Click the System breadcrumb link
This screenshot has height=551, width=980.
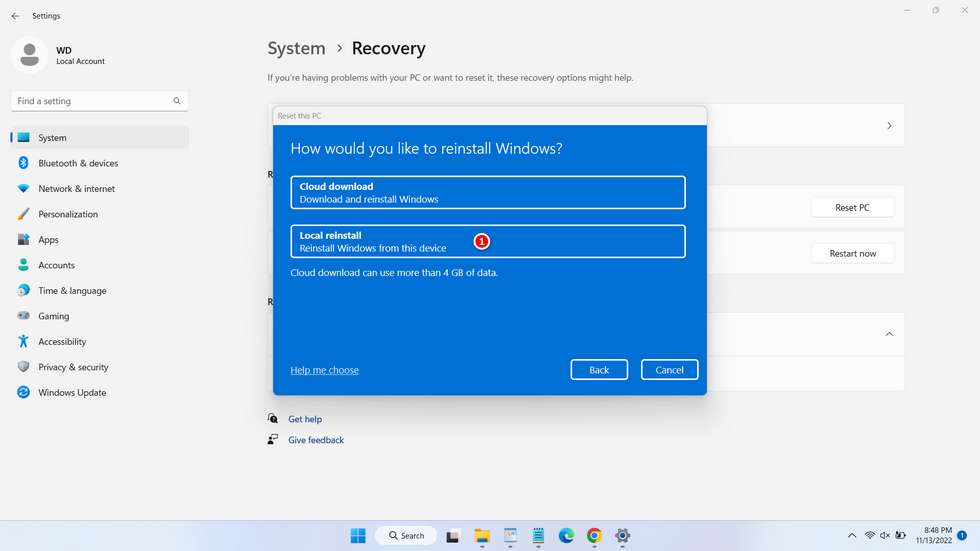[296, 48]
